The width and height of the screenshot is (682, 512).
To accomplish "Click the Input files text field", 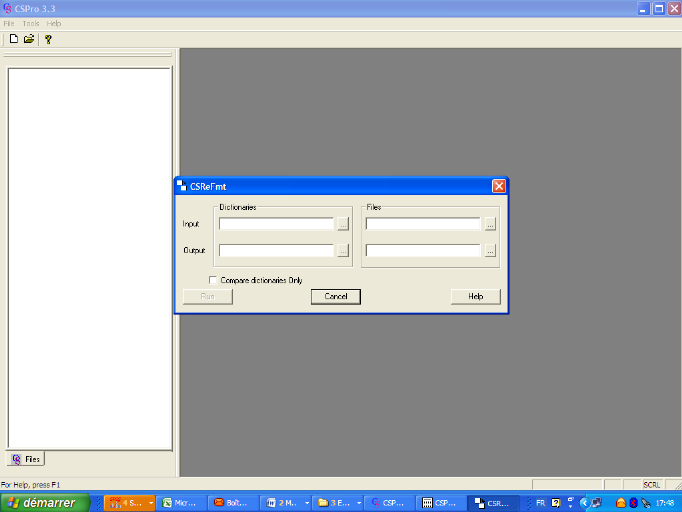I will coord(424,224).
